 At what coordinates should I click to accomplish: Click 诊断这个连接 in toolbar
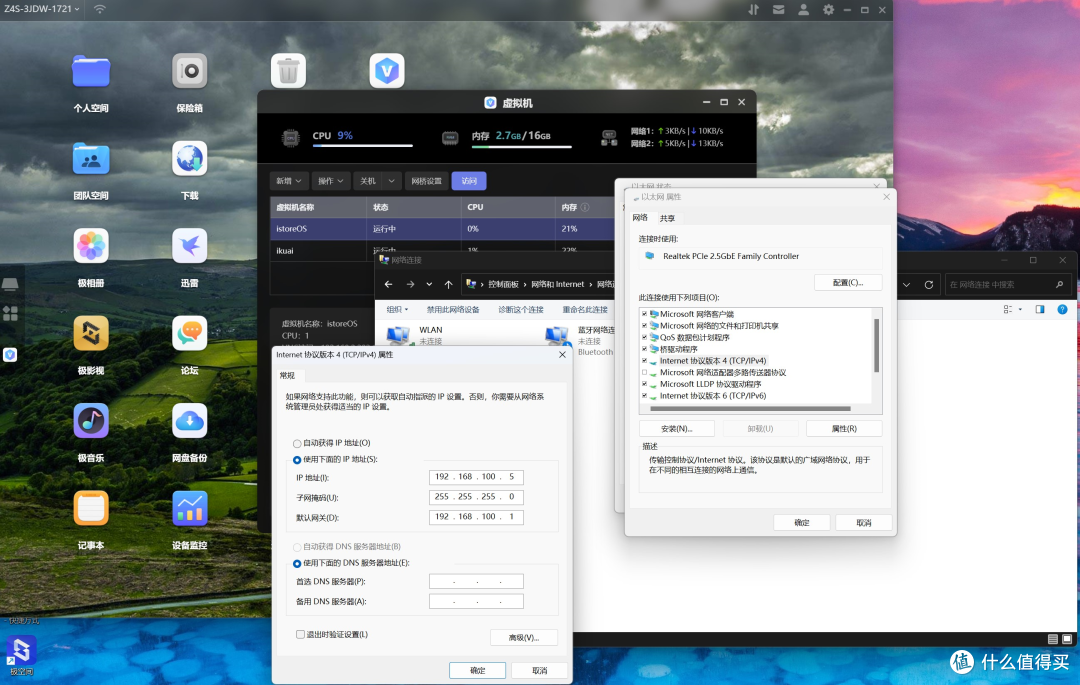[521, 310]
